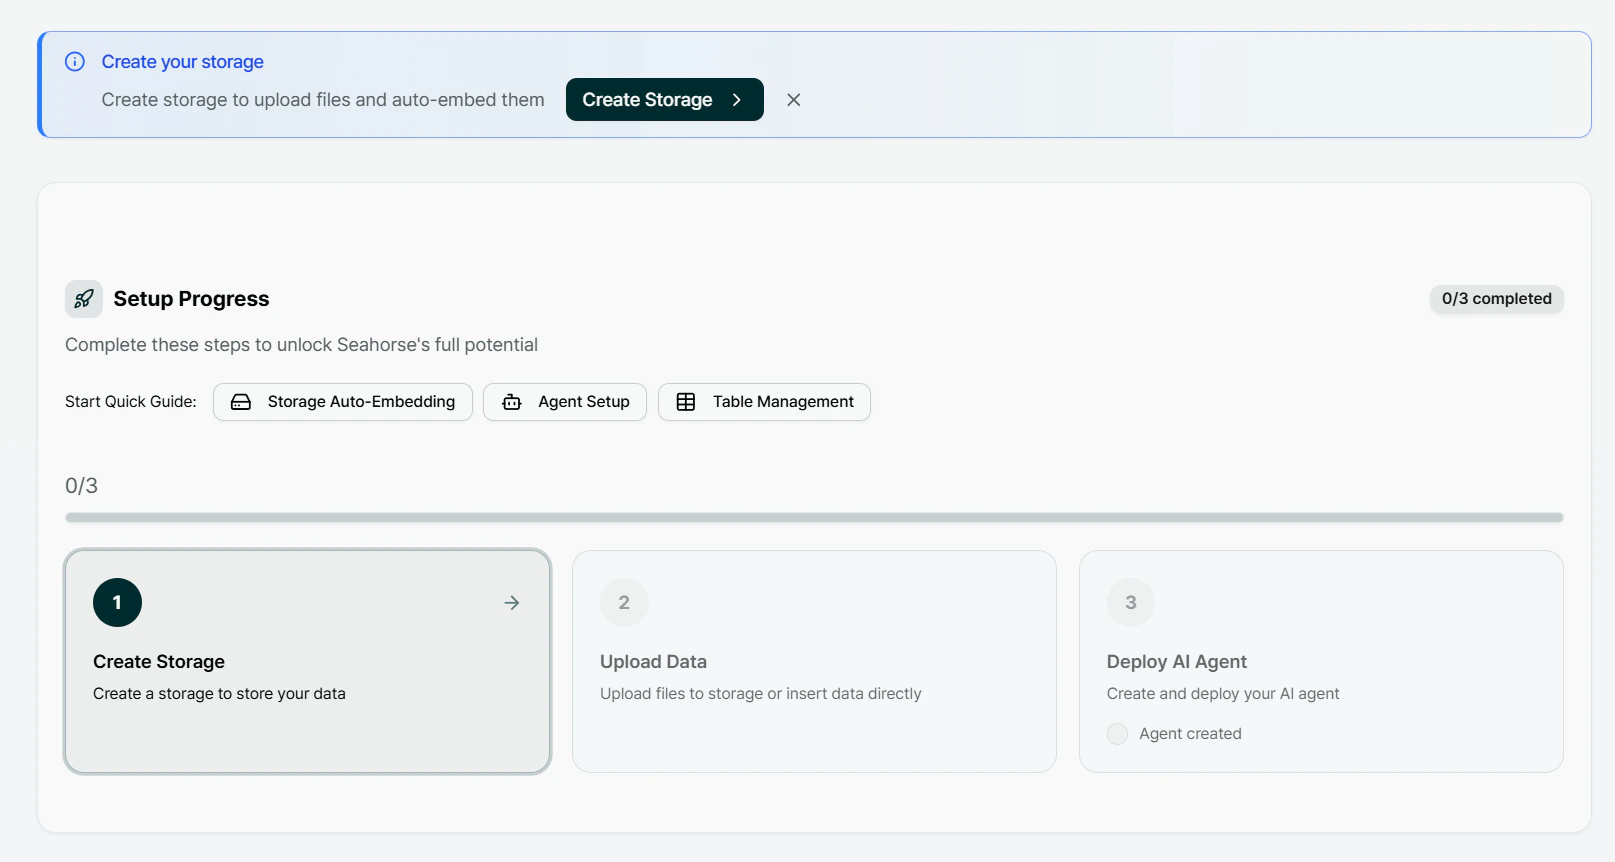This screenshot has width=1615, height=862.
Task: Click the 0/3 completed badge
Action: [x=1497, y=299]
